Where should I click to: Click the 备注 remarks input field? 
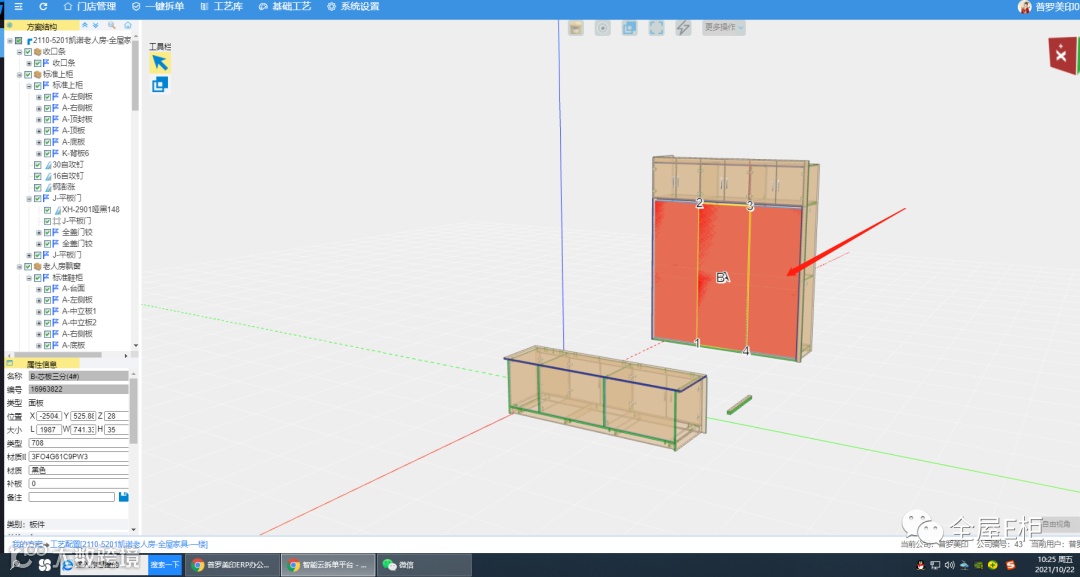[72, 496]
